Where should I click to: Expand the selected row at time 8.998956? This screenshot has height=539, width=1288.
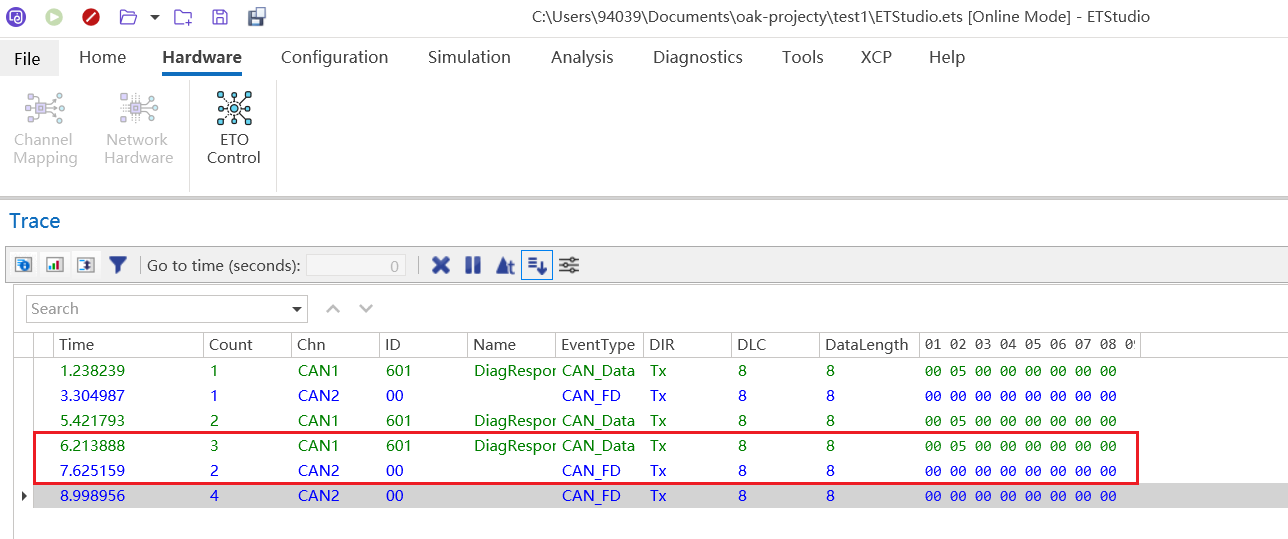click(x=24, y=496)
